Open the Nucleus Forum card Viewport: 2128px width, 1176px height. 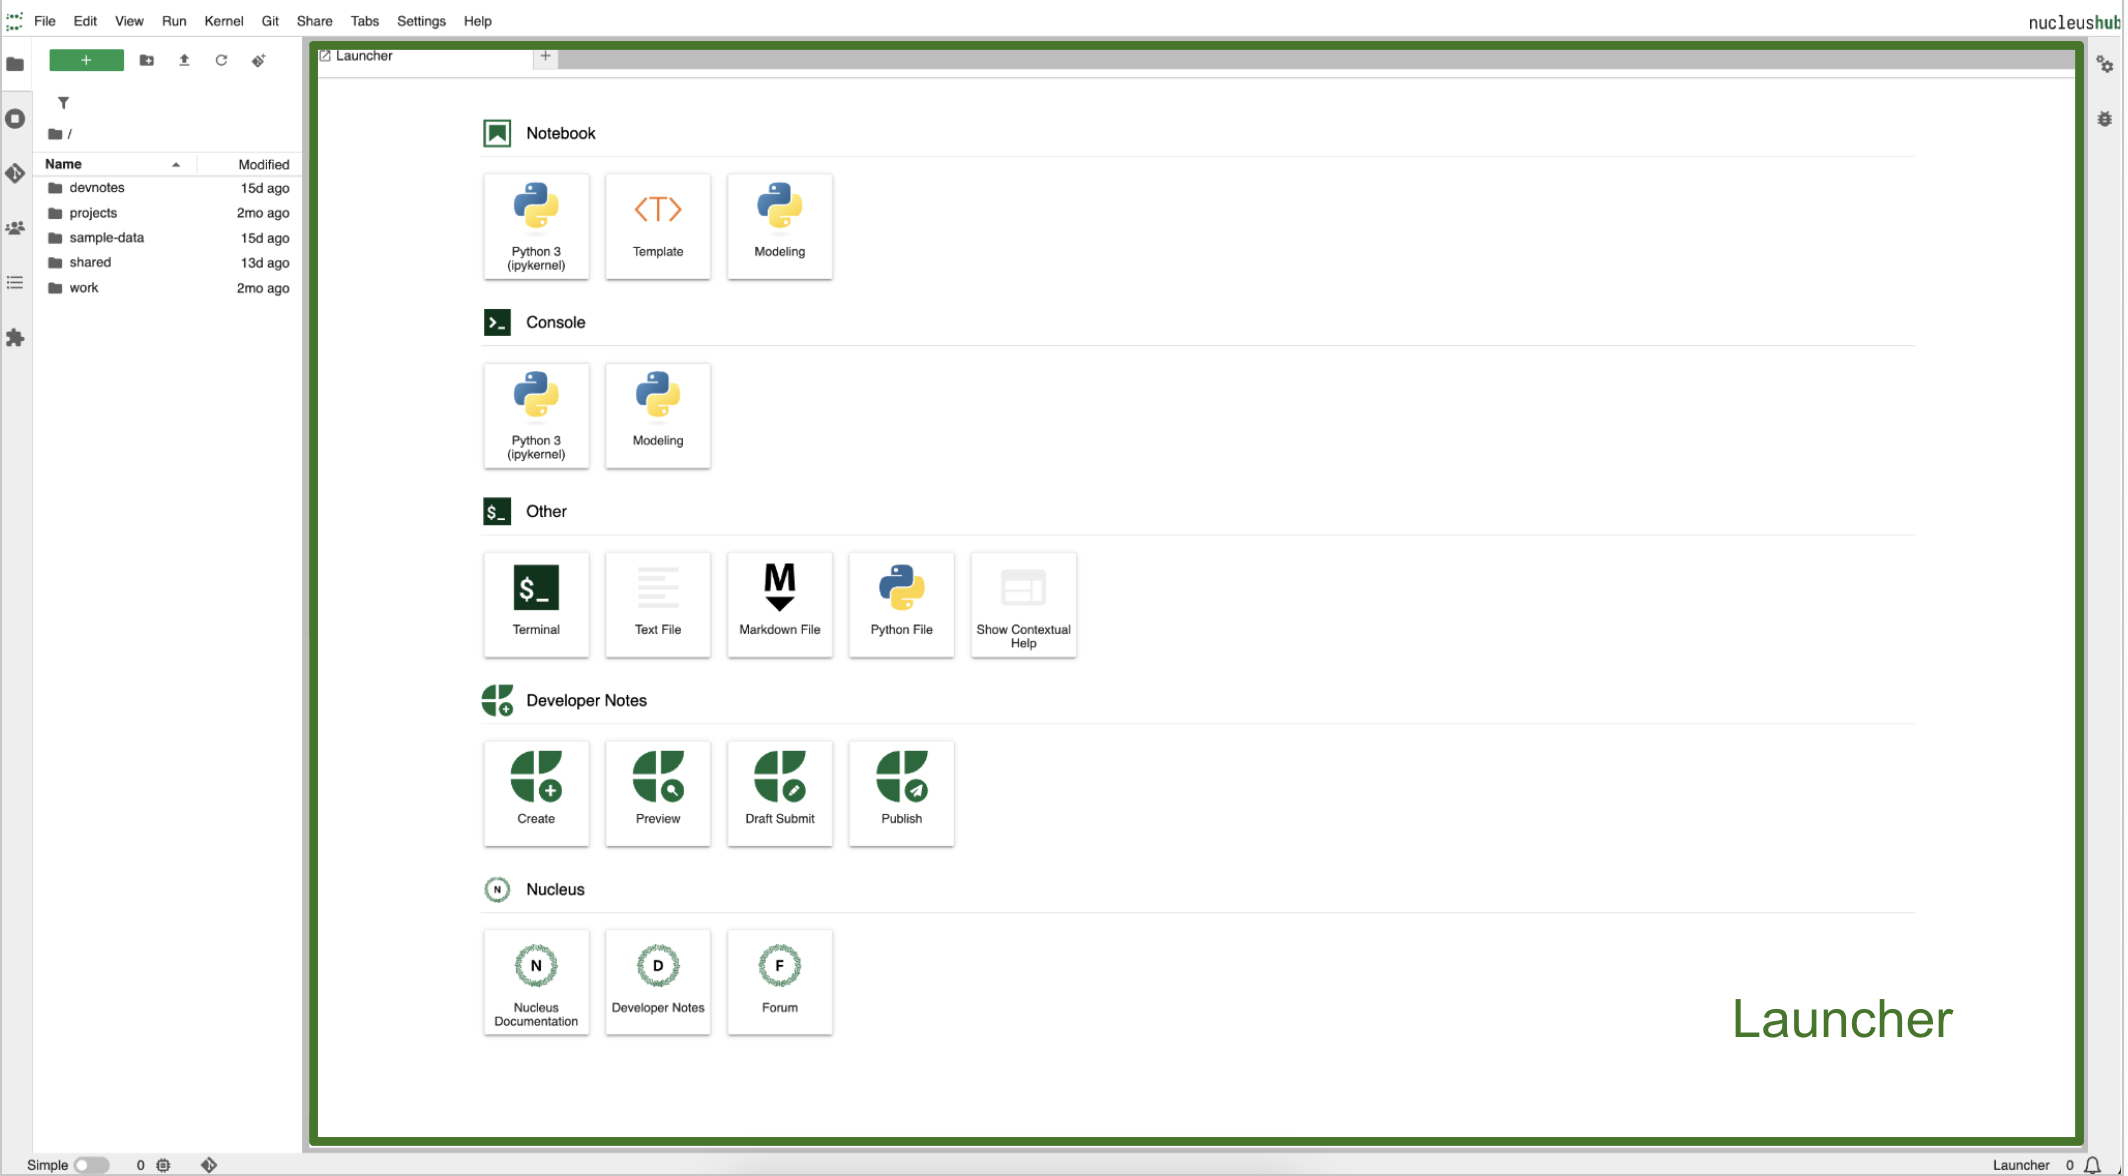coord(780,982)
